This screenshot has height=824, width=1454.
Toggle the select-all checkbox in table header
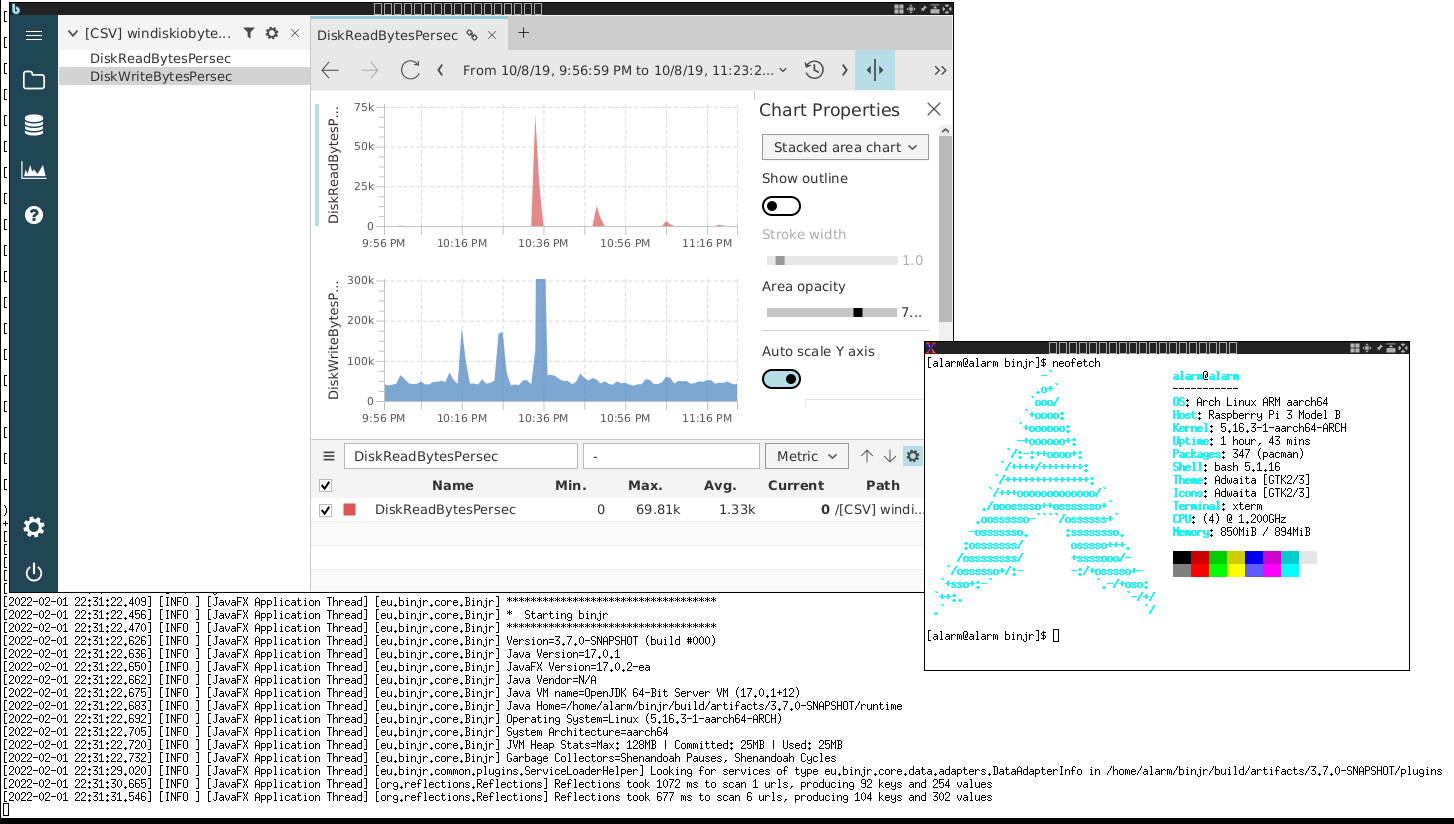coord(325,486)
